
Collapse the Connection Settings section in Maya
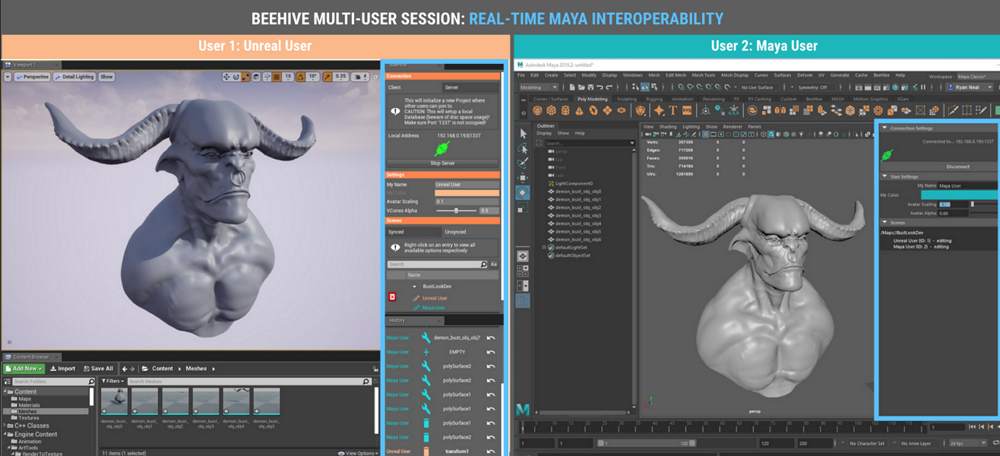tap(884, 128)
